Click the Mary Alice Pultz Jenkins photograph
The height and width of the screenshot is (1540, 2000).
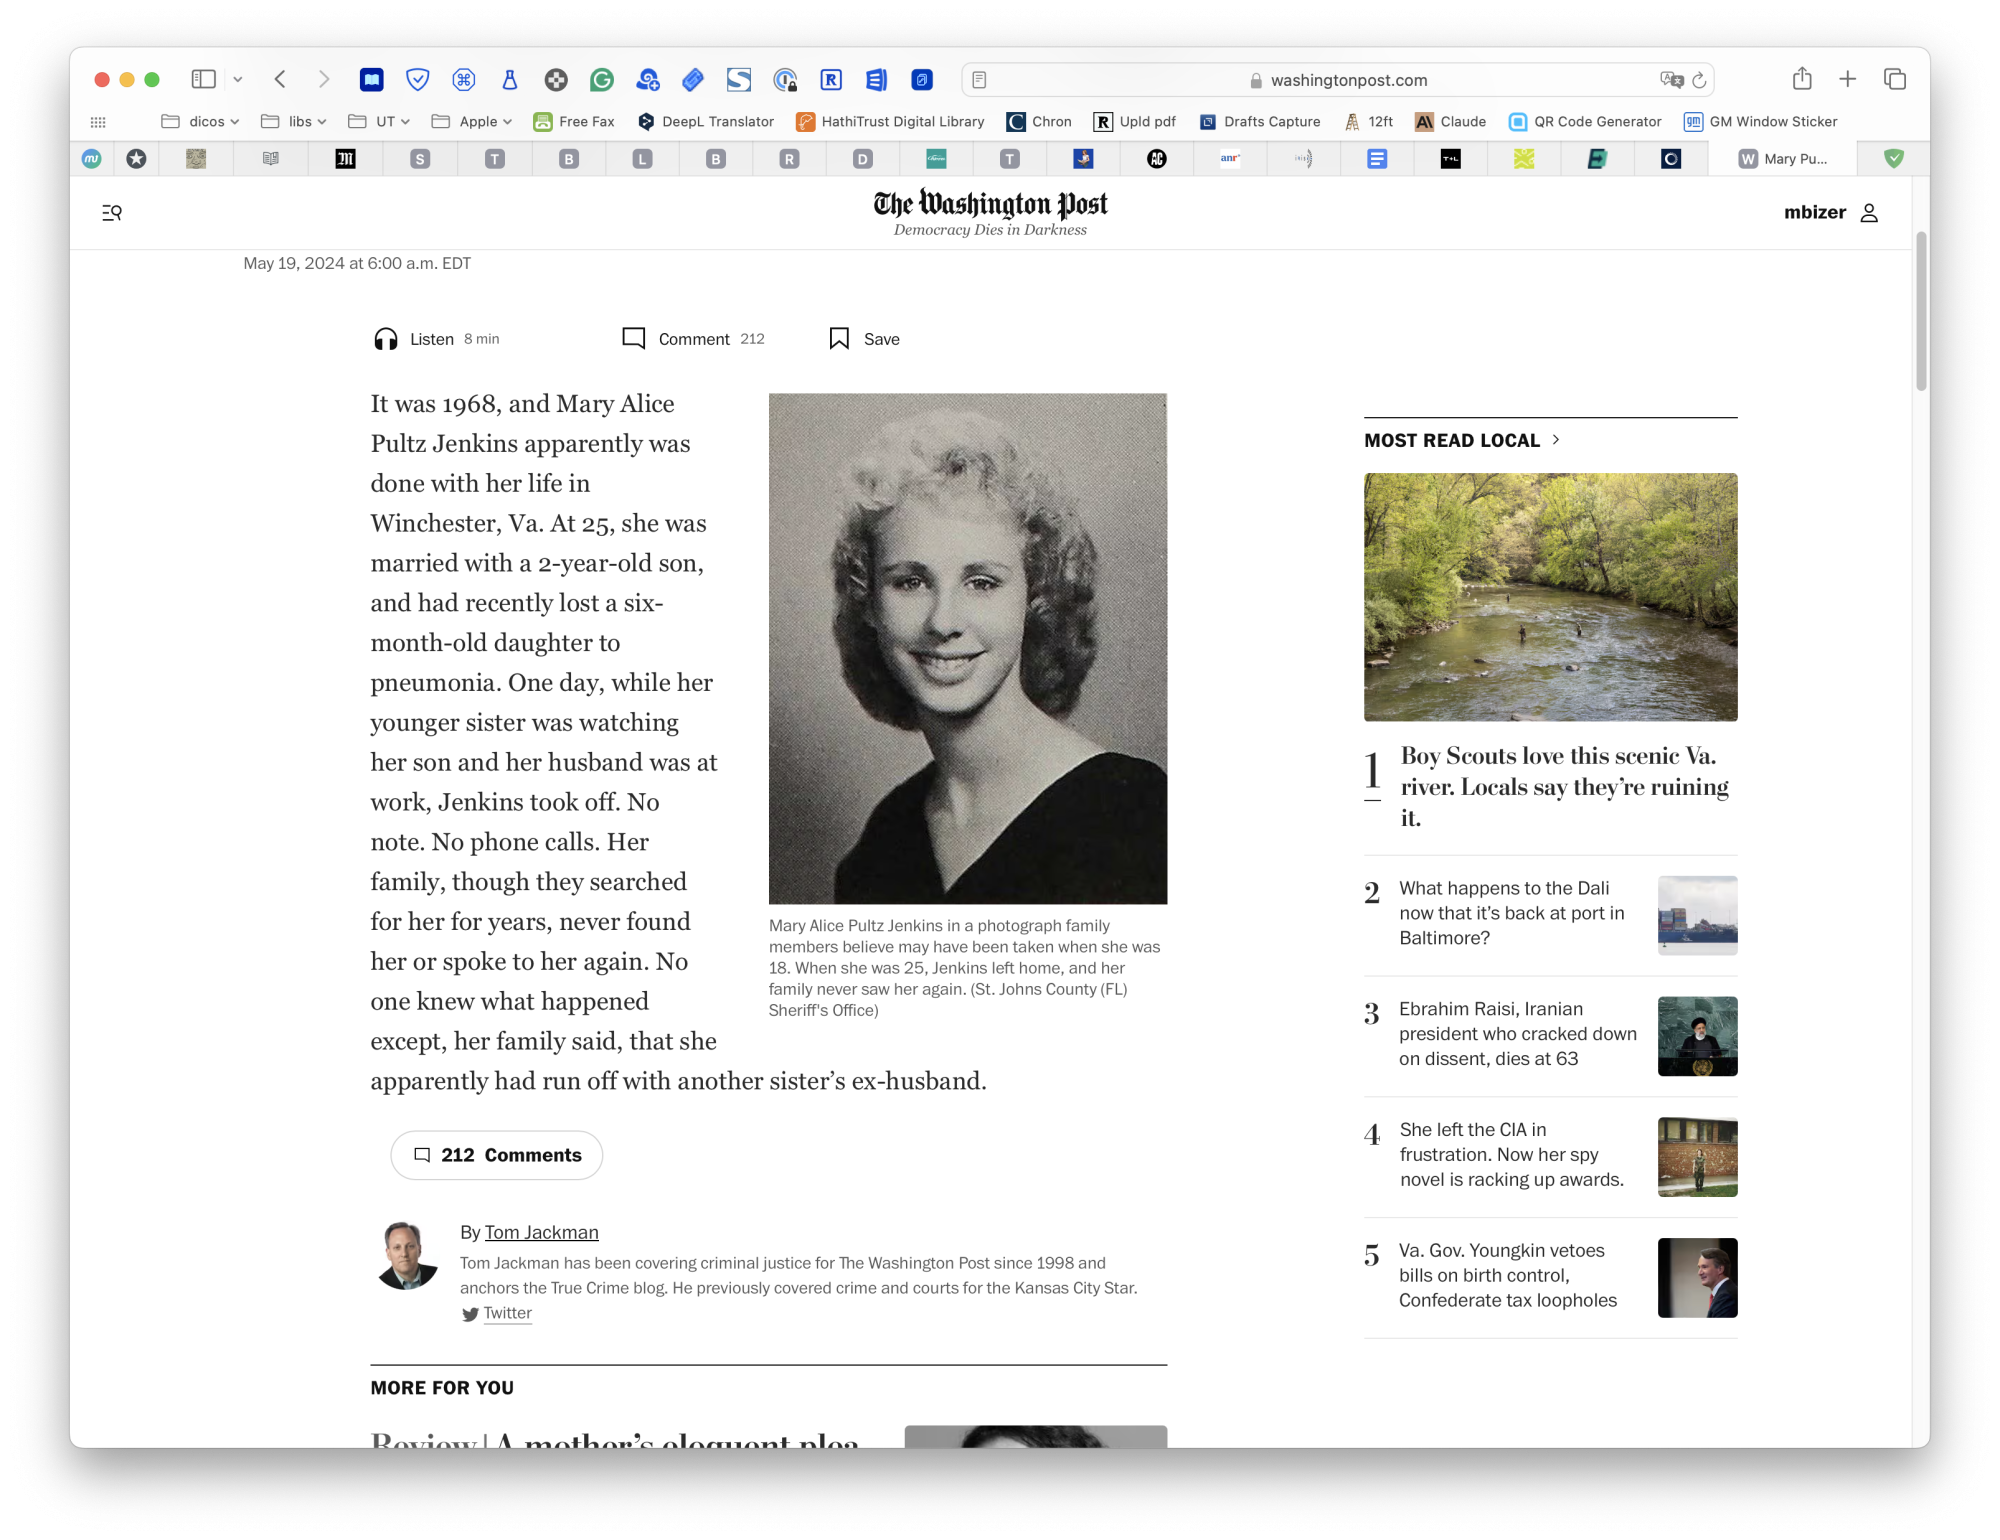pyautogui.click(x=967, y=649)
